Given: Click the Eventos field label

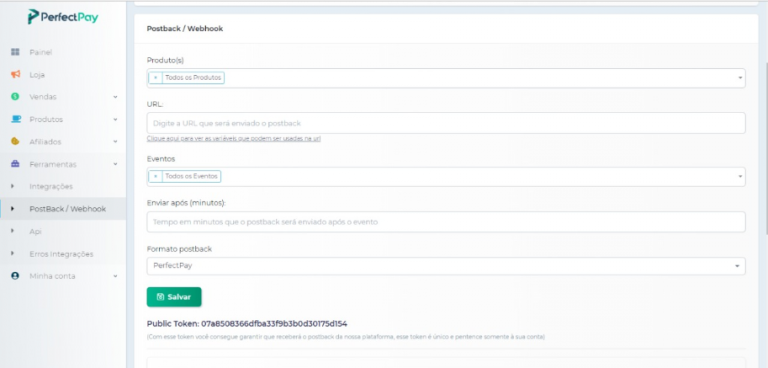Looking at the screenshot, I should (x=161, y=159).
